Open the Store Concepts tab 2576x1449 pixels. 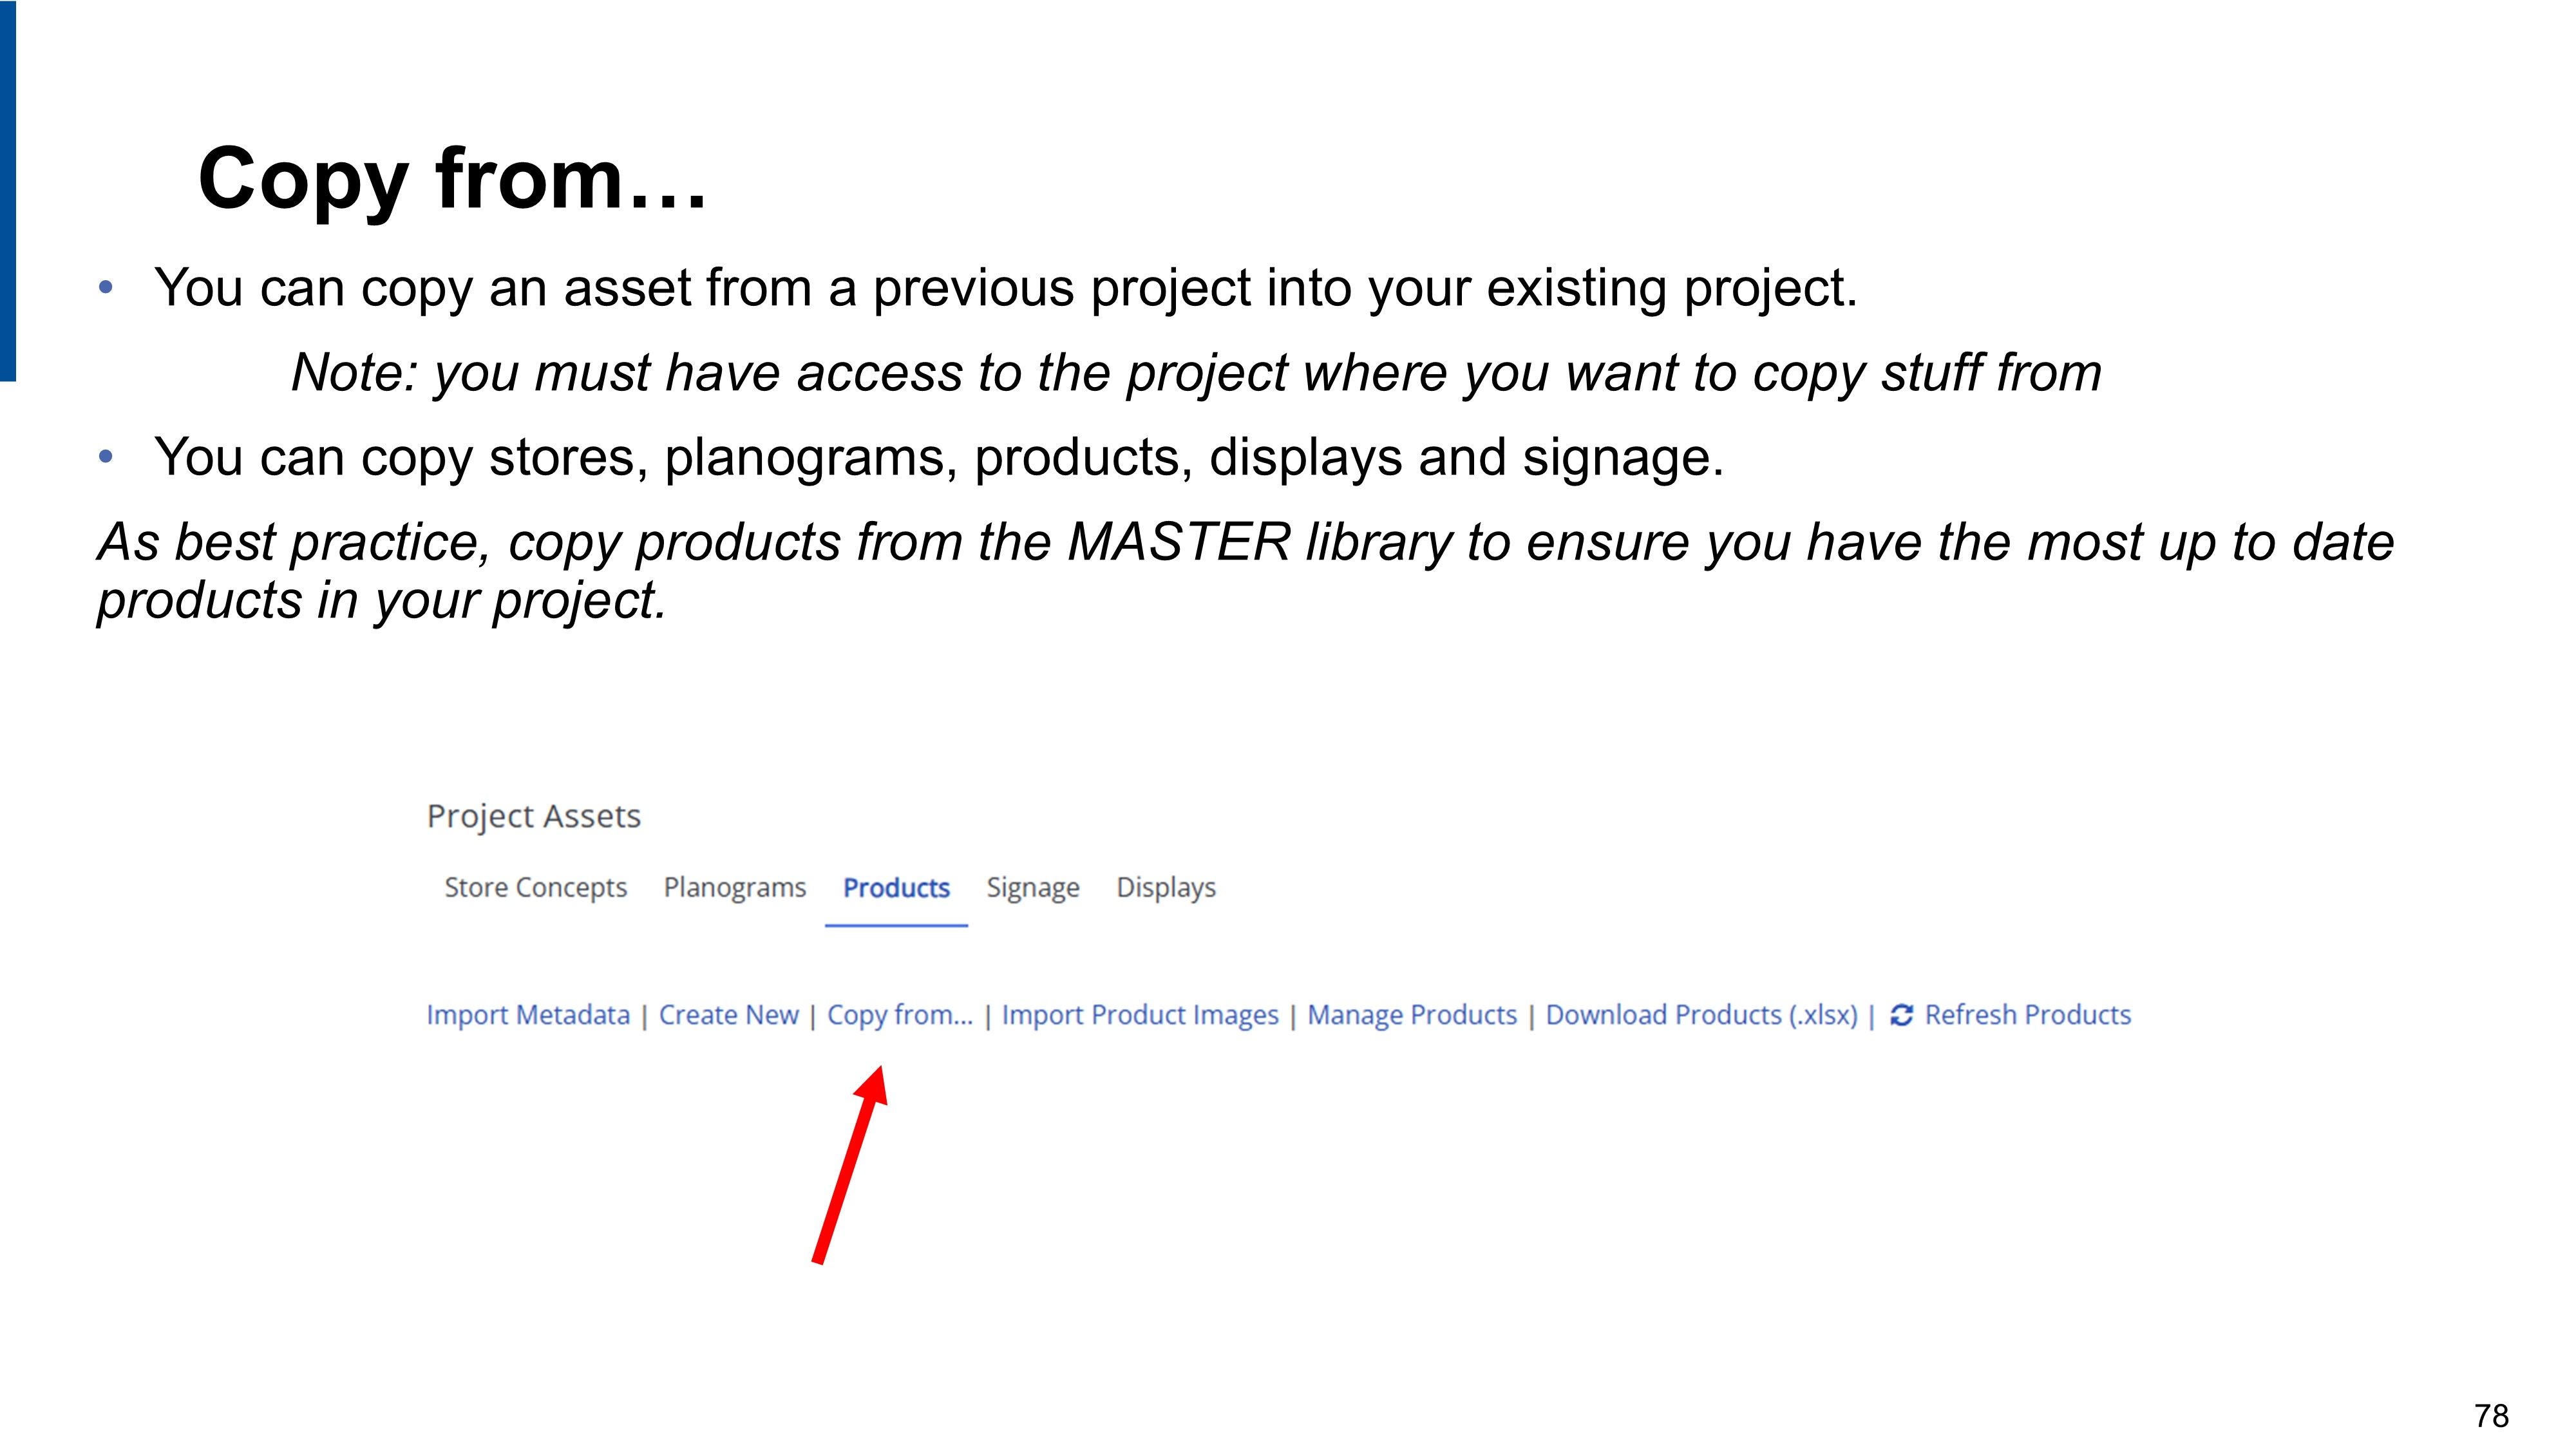pos(535,887)
